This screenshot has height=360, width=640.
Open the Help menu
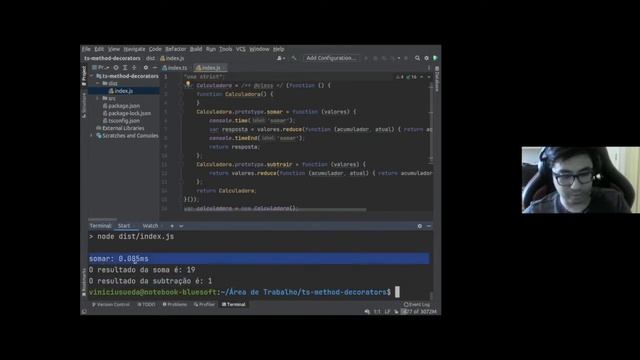click(278, 49)
